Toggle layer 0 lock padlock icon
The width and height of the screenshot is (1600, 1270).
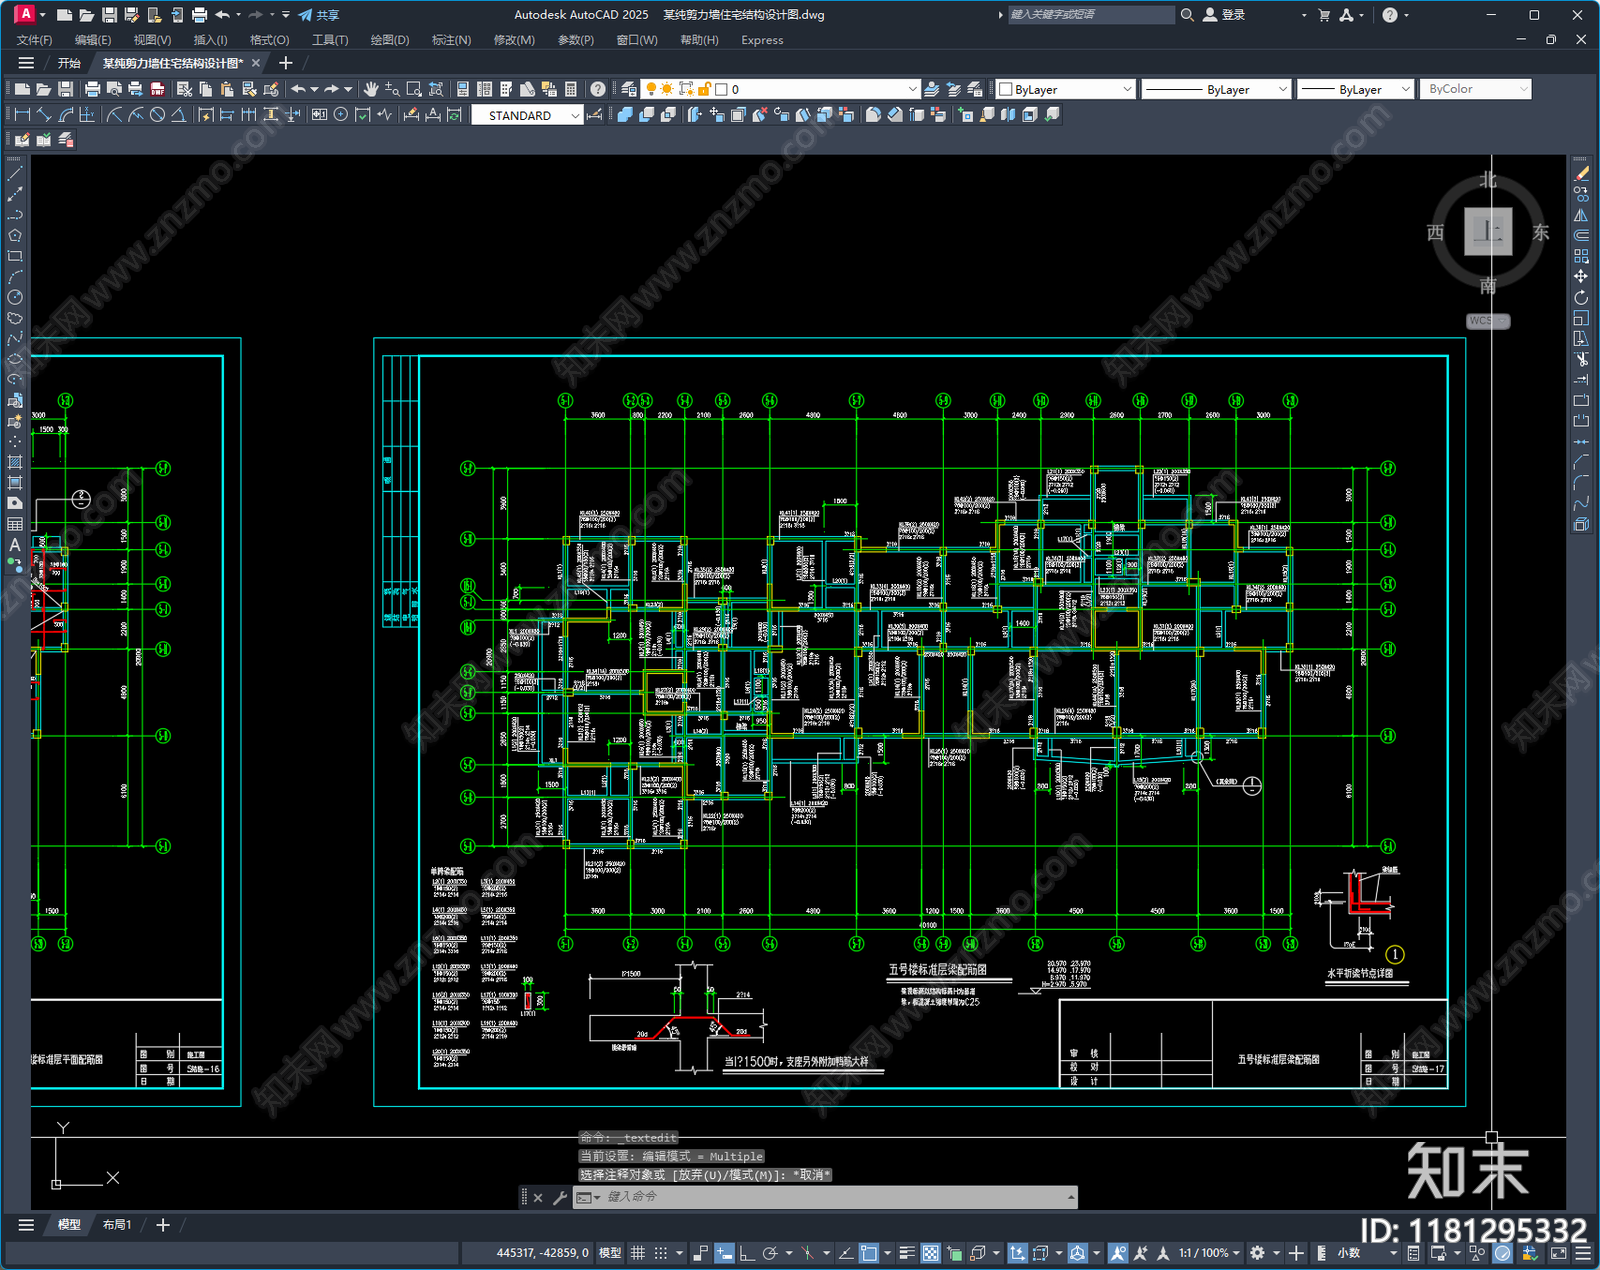[x=704, y=89]
